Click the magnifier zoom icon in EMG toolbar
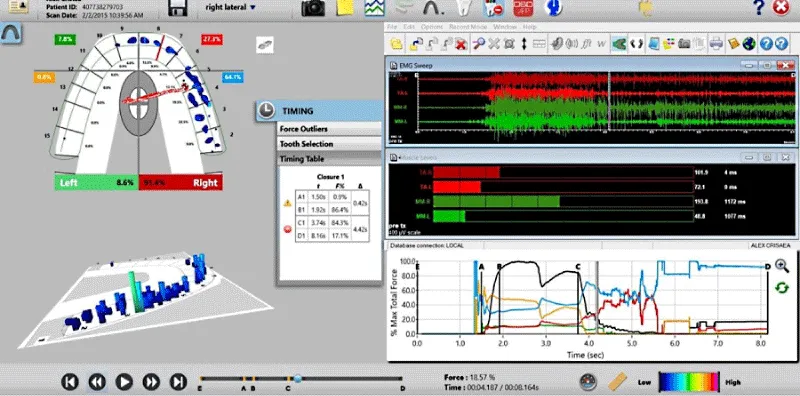 (x=478, y=44)
